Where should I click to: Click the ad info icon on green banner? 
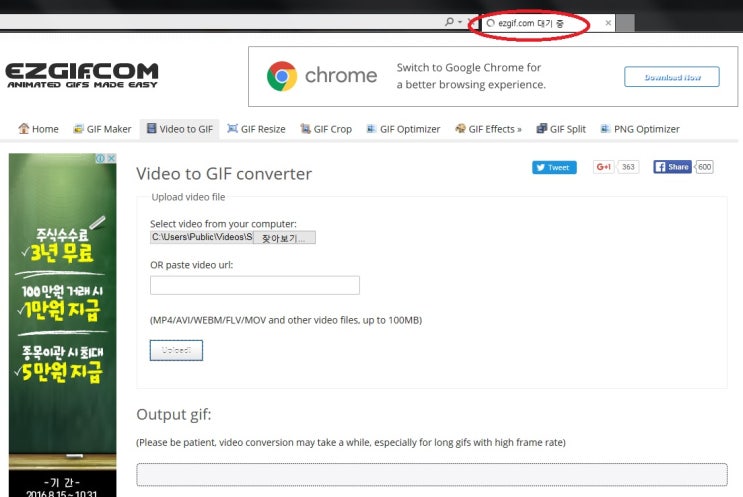coord(100,158)
